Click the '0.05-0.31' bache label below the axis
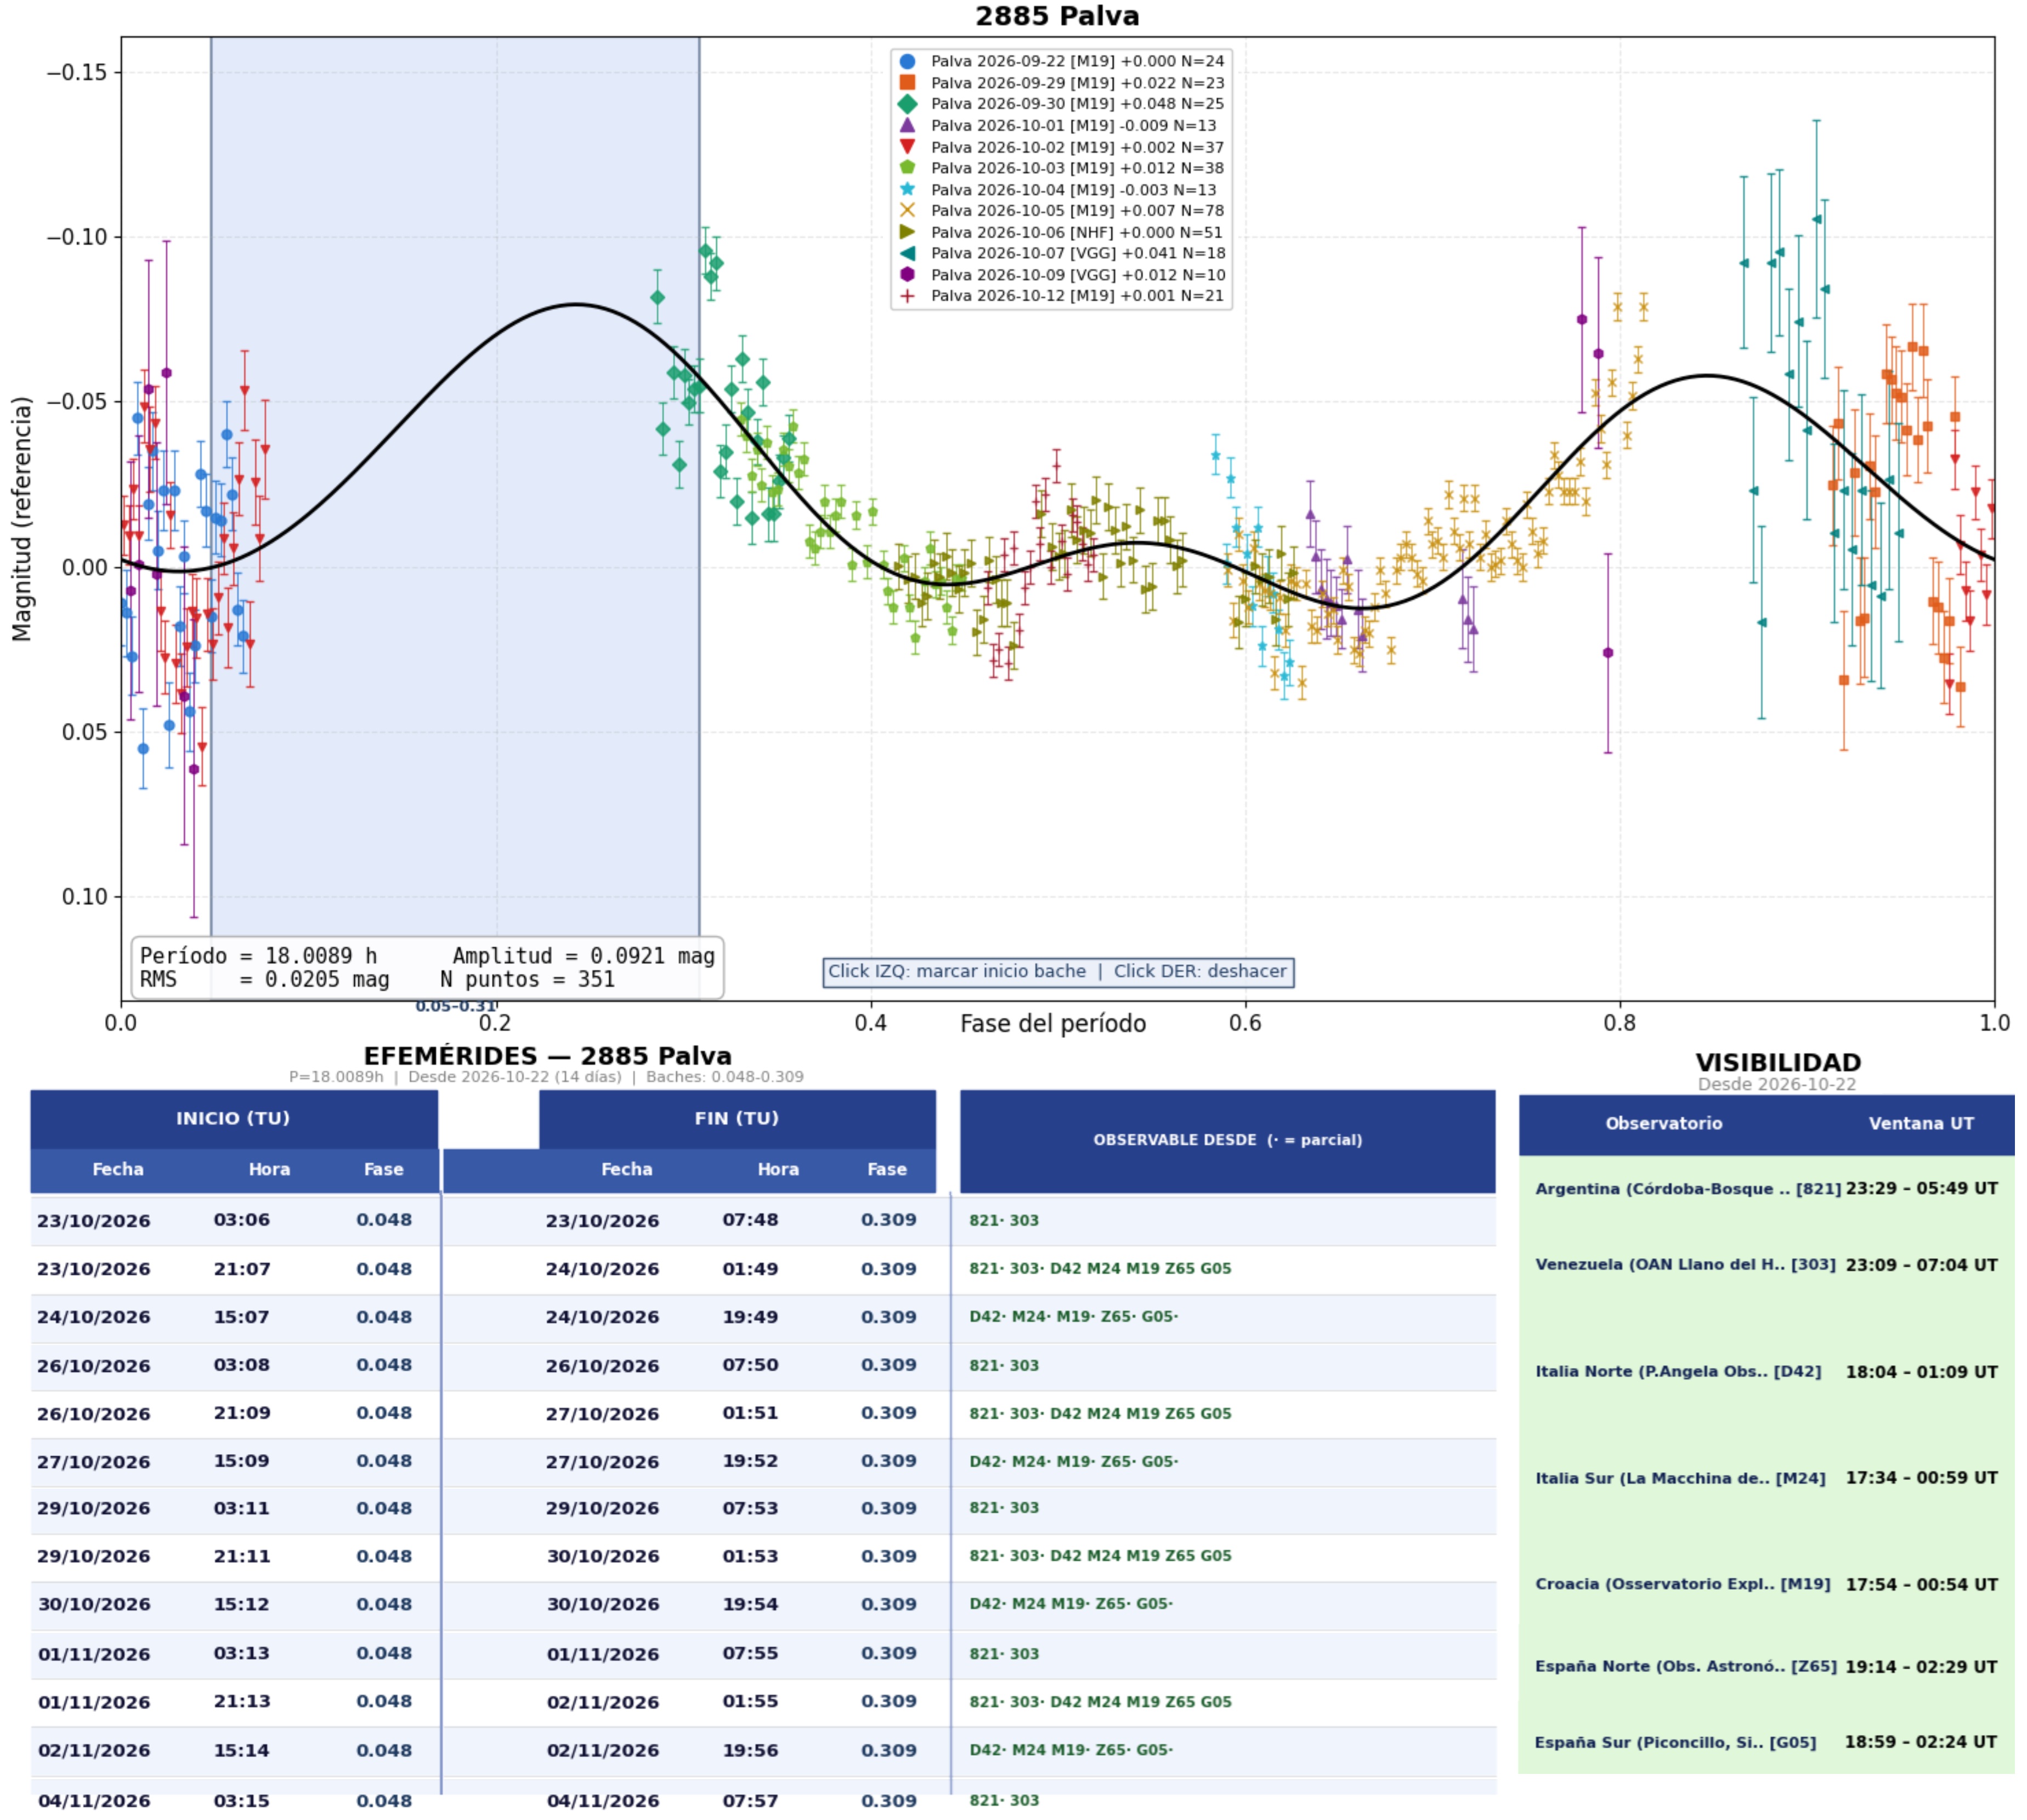This screenshot has height=1820, width=2027. pos(456,1006)
